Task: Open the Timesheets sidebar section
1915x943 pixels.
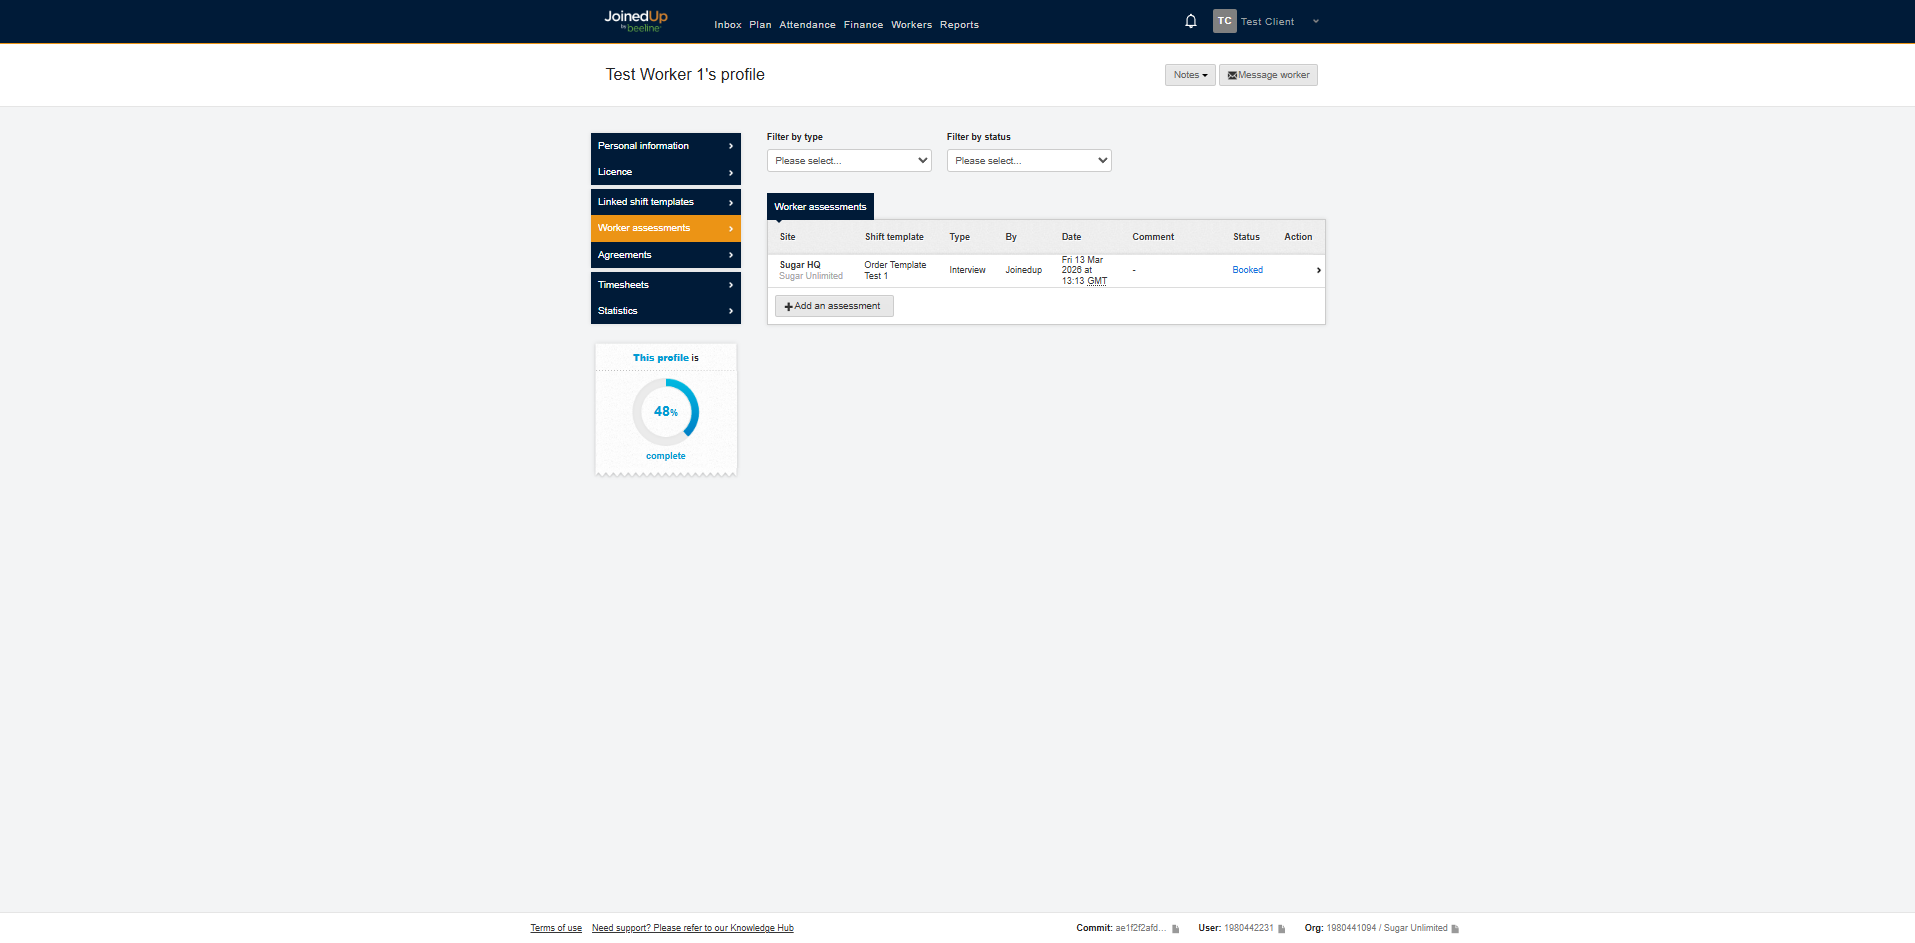Action: (665, 285)
